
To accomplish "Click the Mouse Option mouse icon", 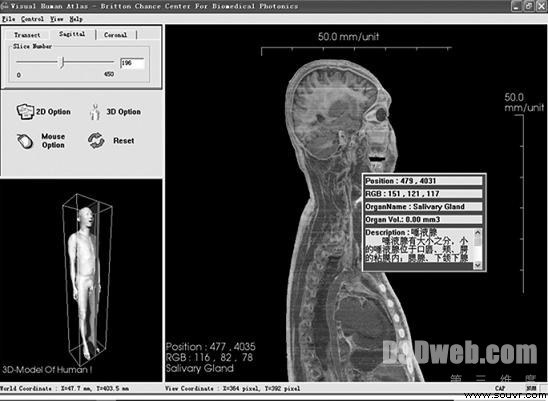I will point(25,141).
